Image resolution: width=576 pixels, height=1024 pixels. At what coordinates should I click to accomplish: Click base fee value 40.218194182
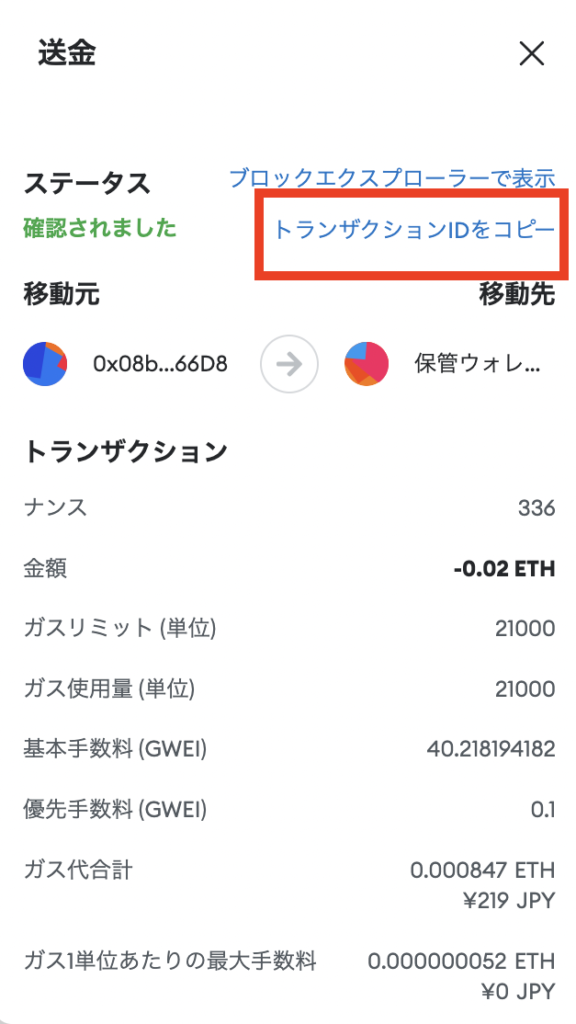[x=490, y=749]
